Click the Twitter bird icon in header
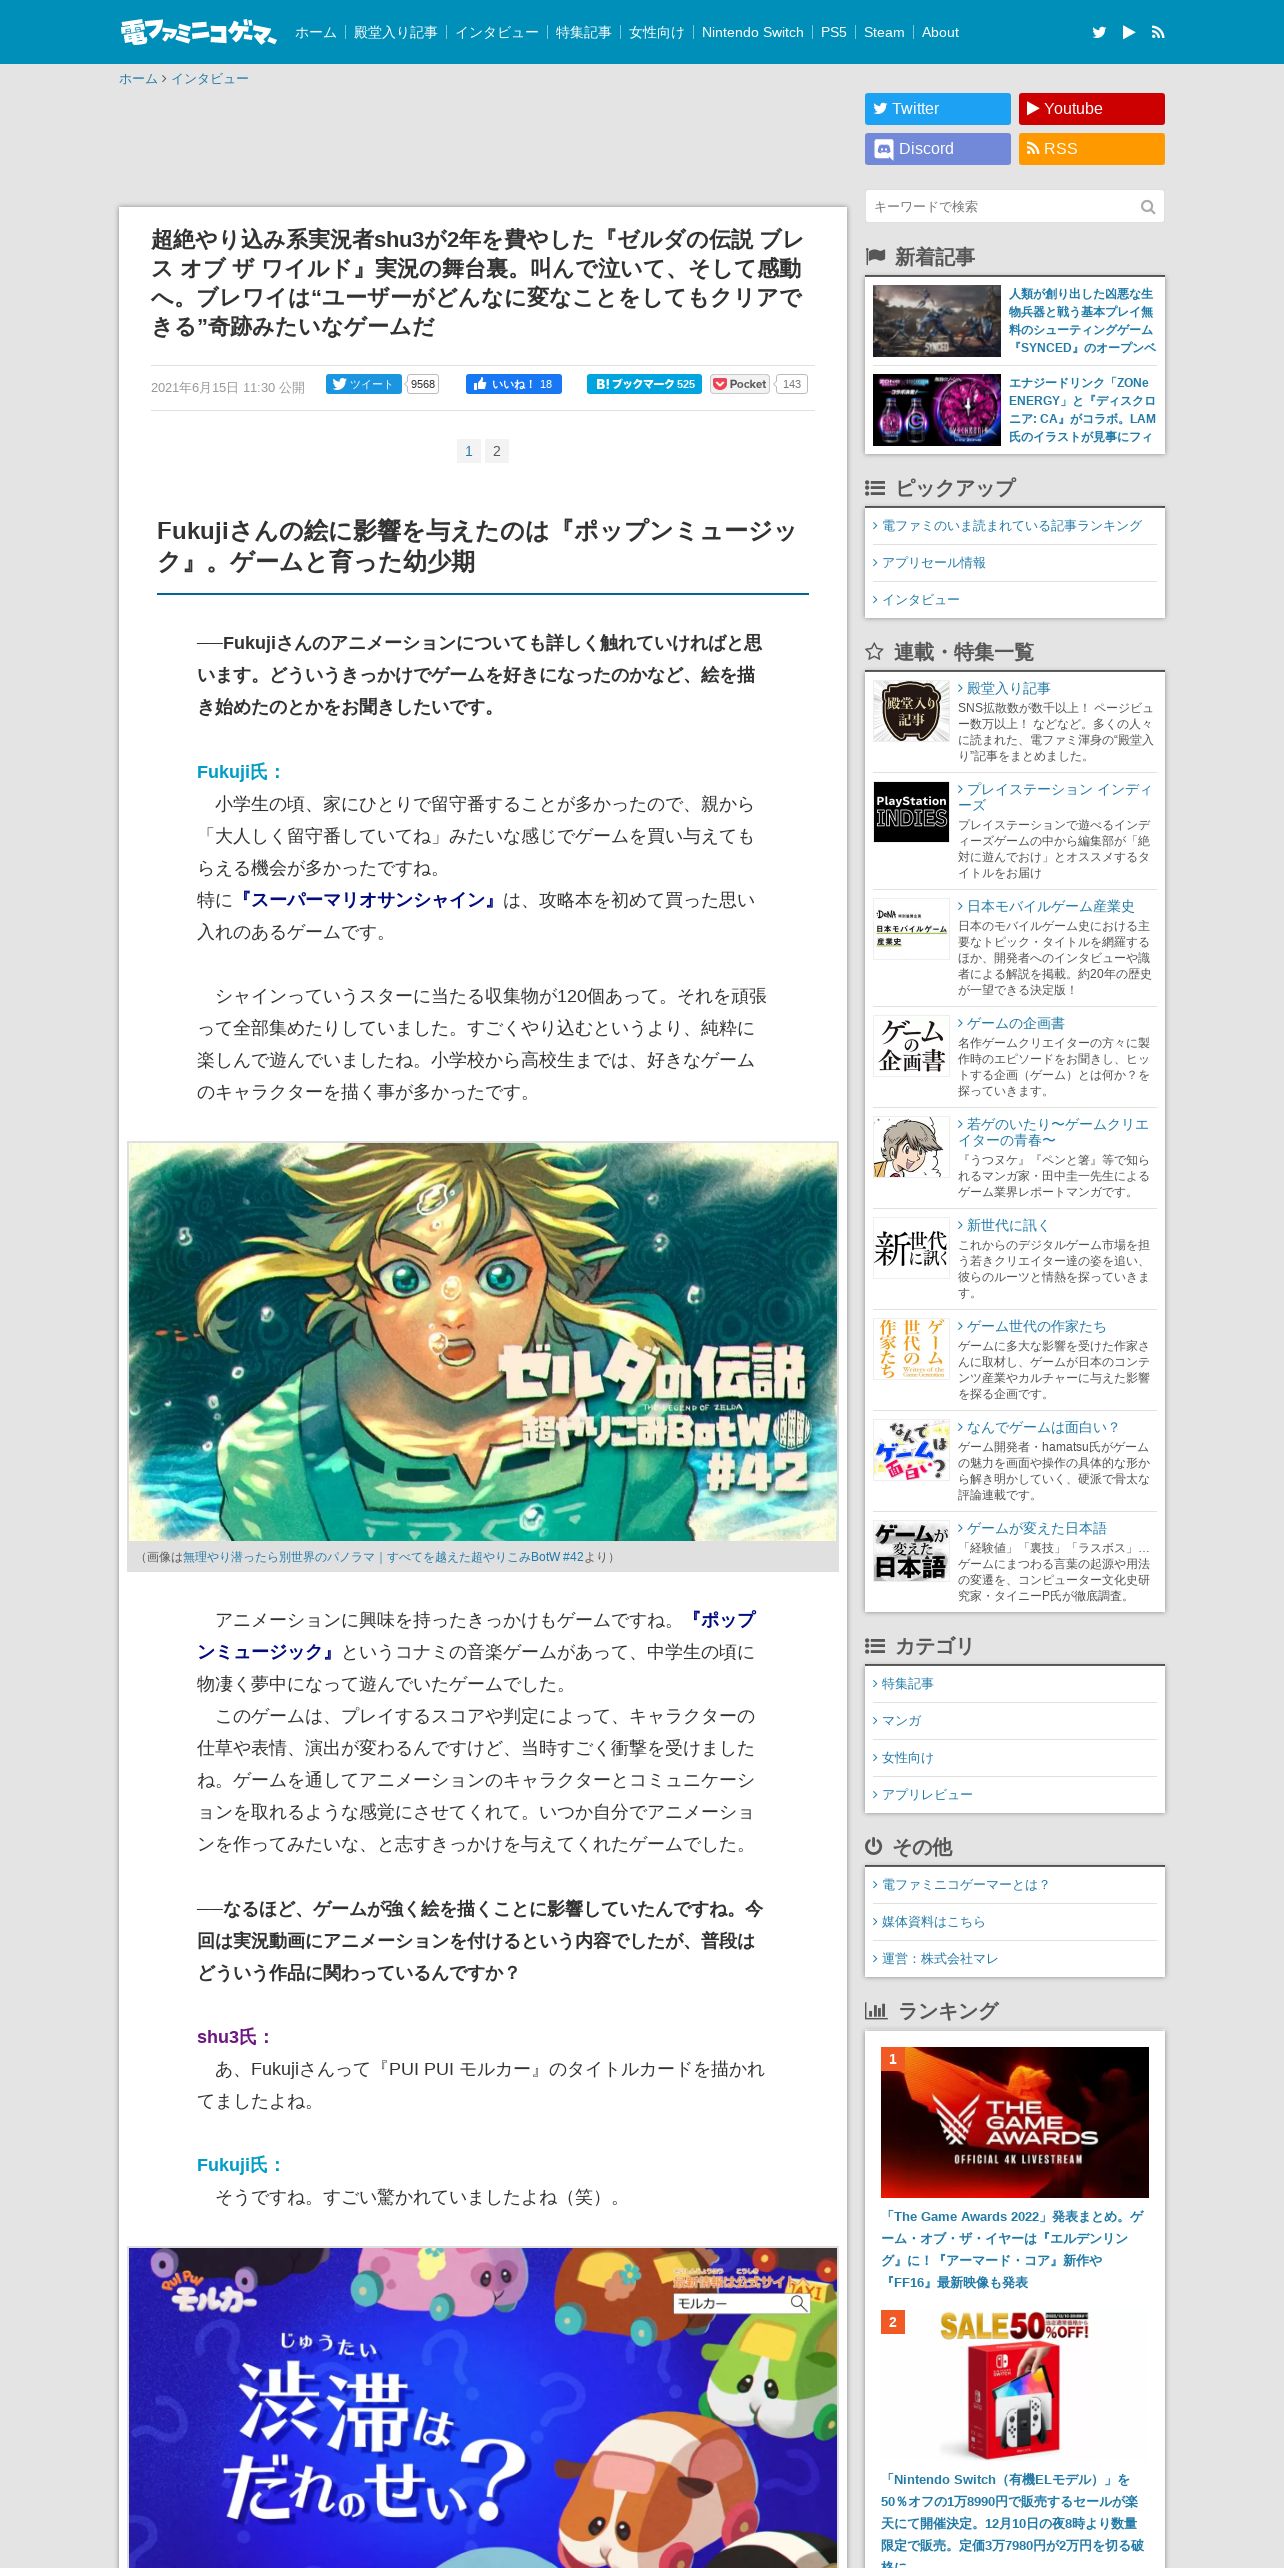The width and height of the screenshot is (1284, 2568). tap(1099, 32)
